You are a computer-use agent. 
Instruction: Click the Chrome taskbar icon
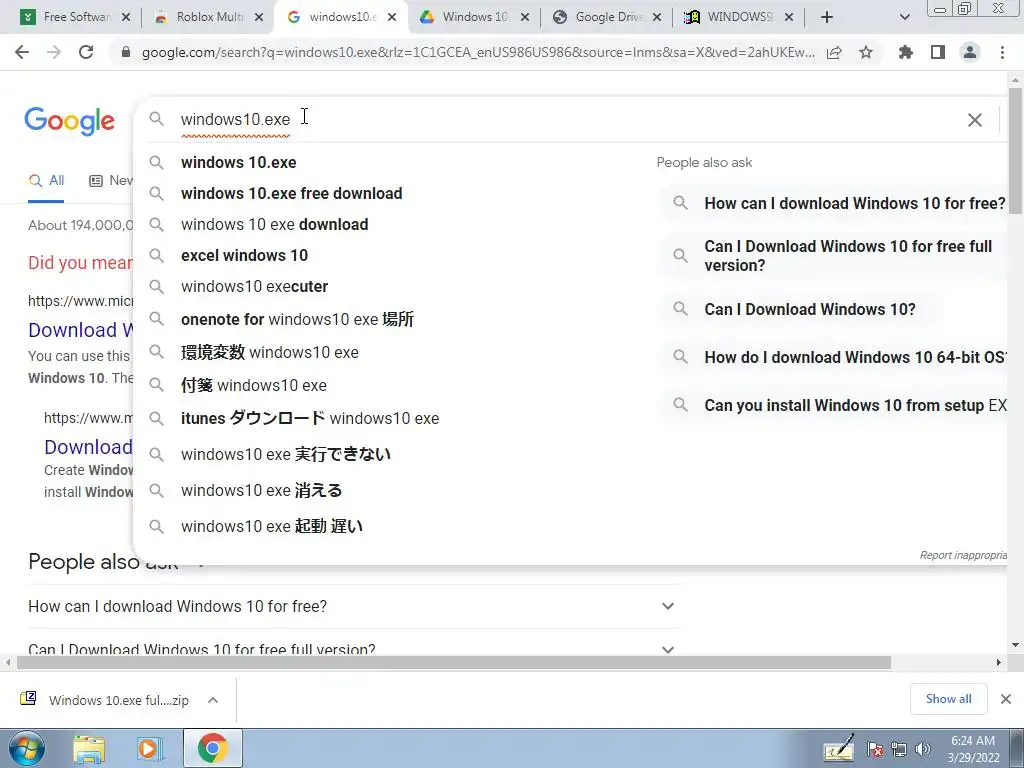click(x=212, y=748)
